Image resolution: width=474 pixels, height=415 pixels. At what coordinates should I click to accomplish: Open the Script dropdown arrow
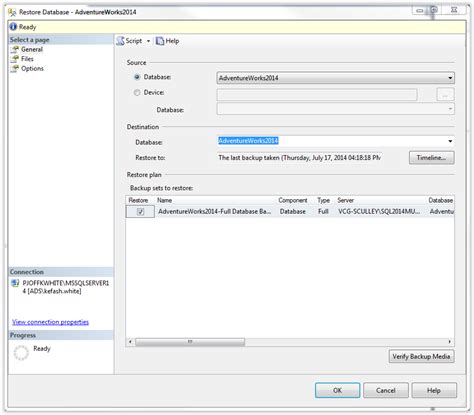[x=148, y=41]
